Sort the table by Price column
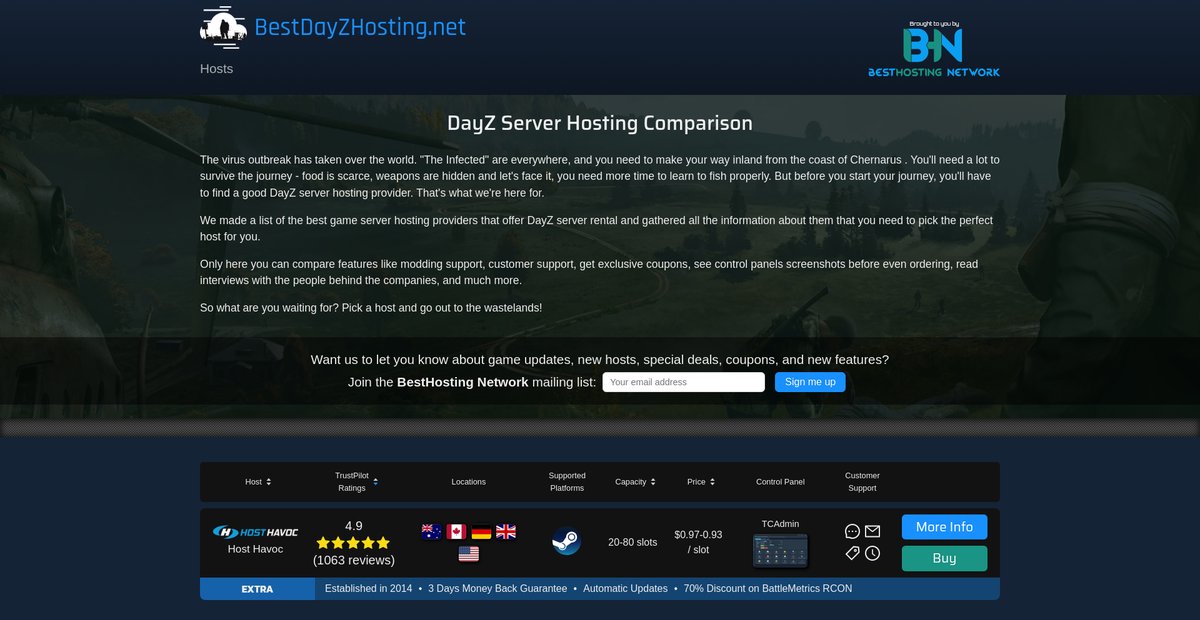1200x620 pixels. tap(701, 482)
